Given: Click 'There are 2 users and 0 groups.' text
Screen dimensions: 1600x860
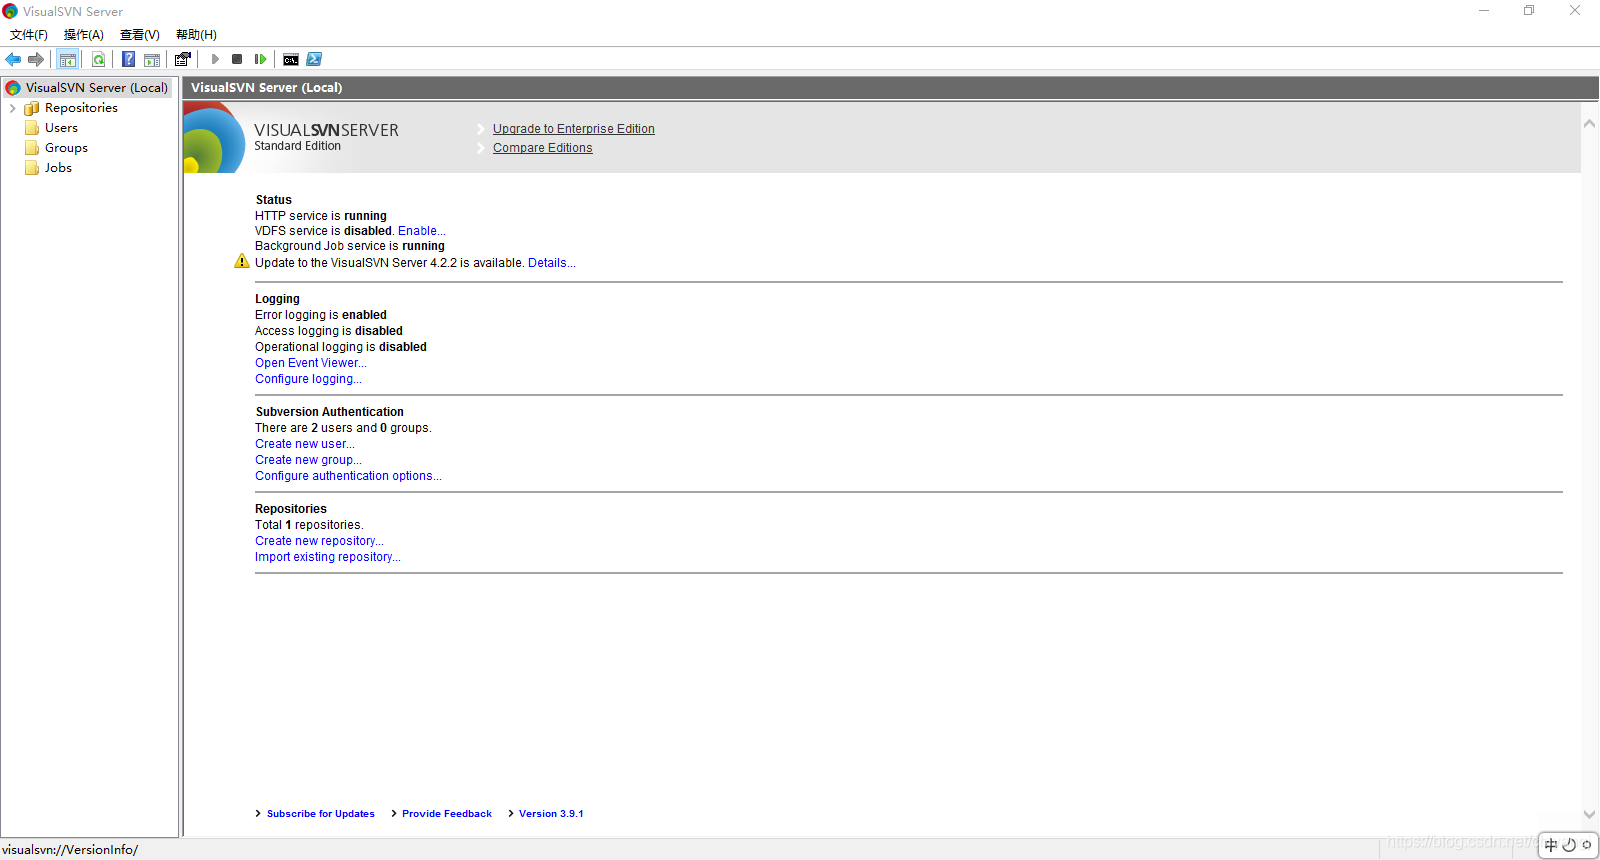Looking at the screenshot, I should (x=343, y=428).
